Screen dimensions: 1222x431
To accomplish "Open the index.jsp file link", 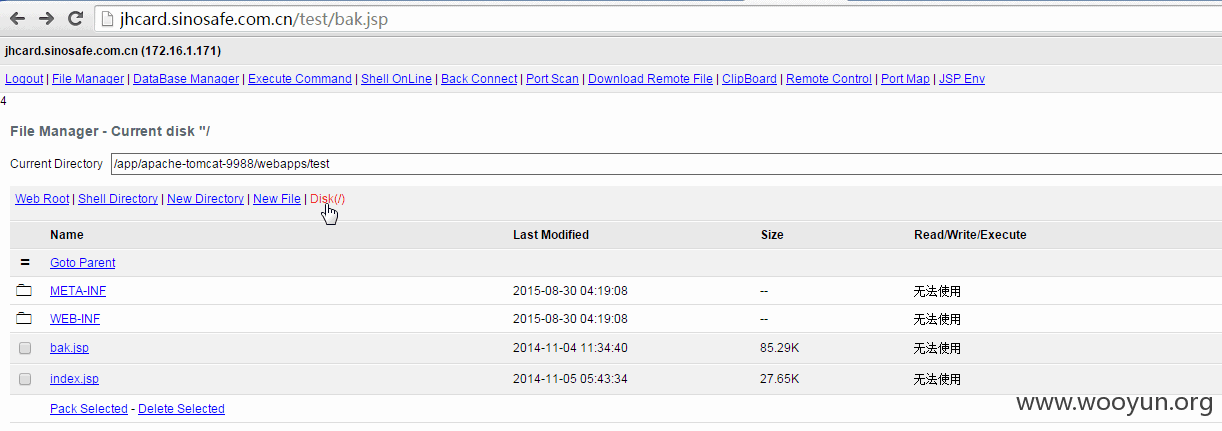I will pyautogui.click(x=74, y=379).
